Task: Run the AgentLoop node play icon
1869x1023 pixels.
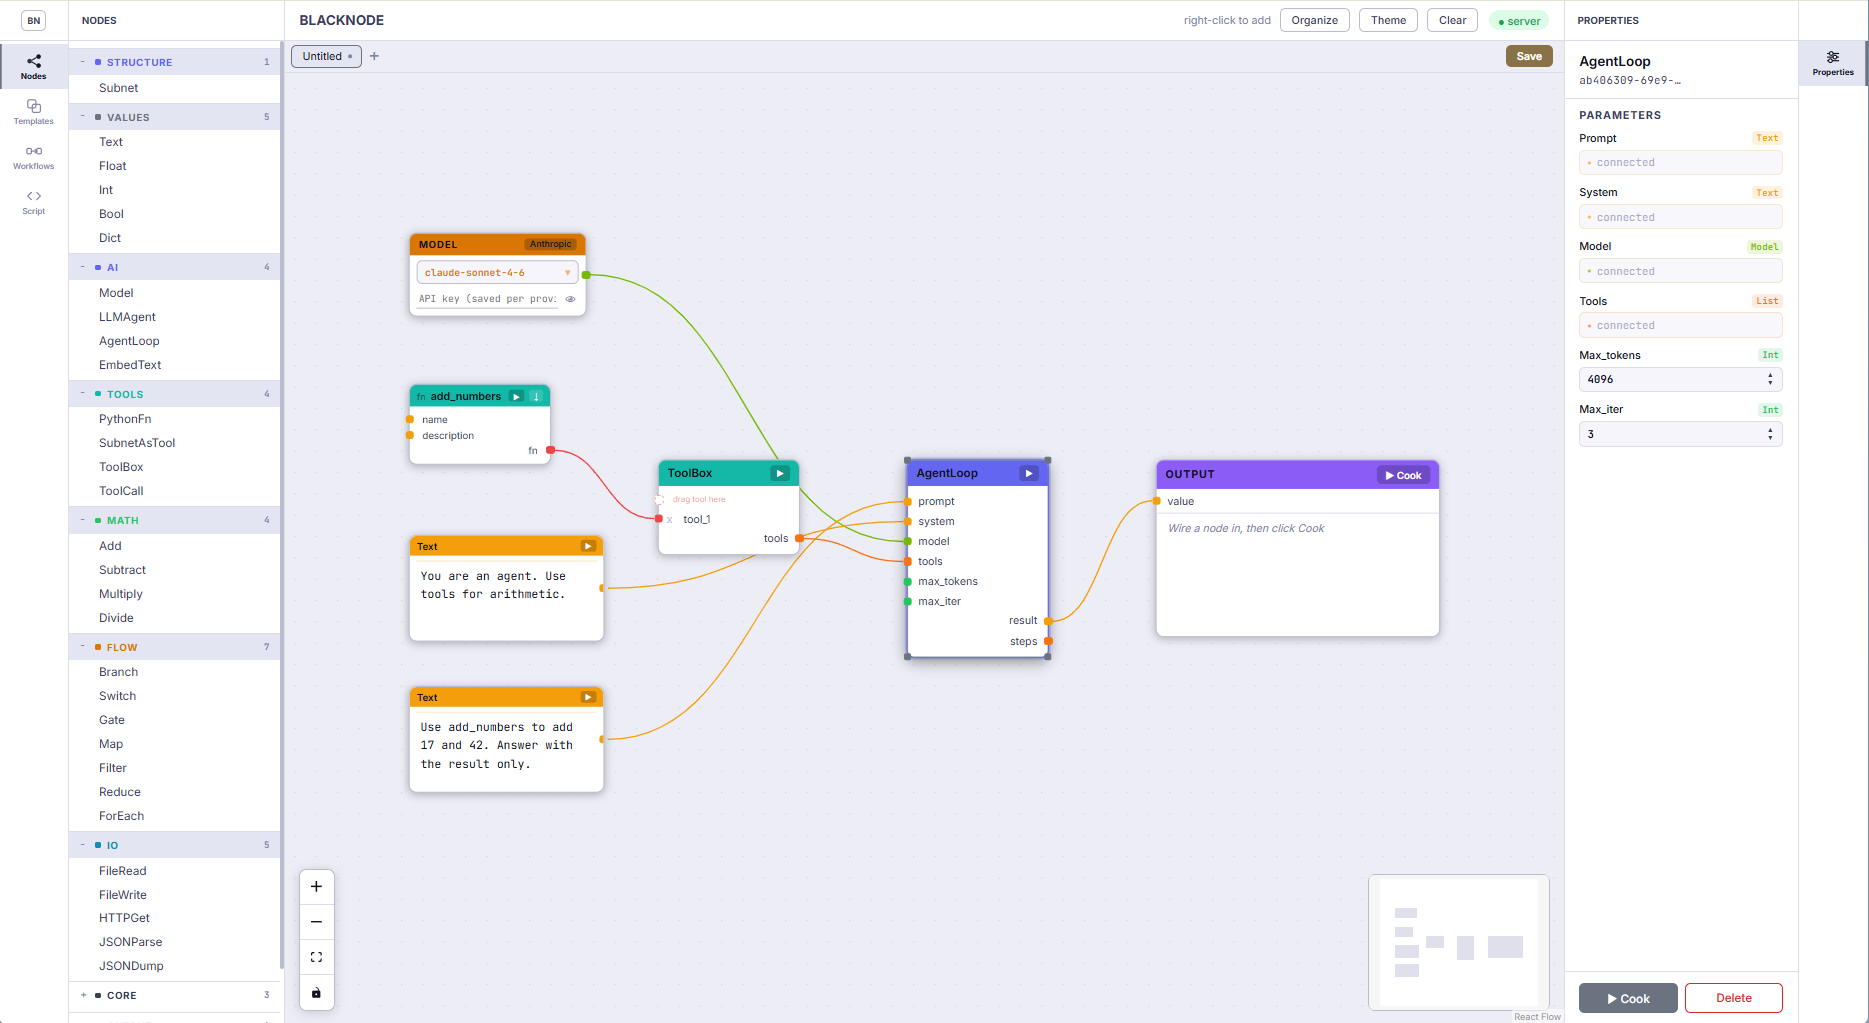Action: click(x=1029, y=474)
